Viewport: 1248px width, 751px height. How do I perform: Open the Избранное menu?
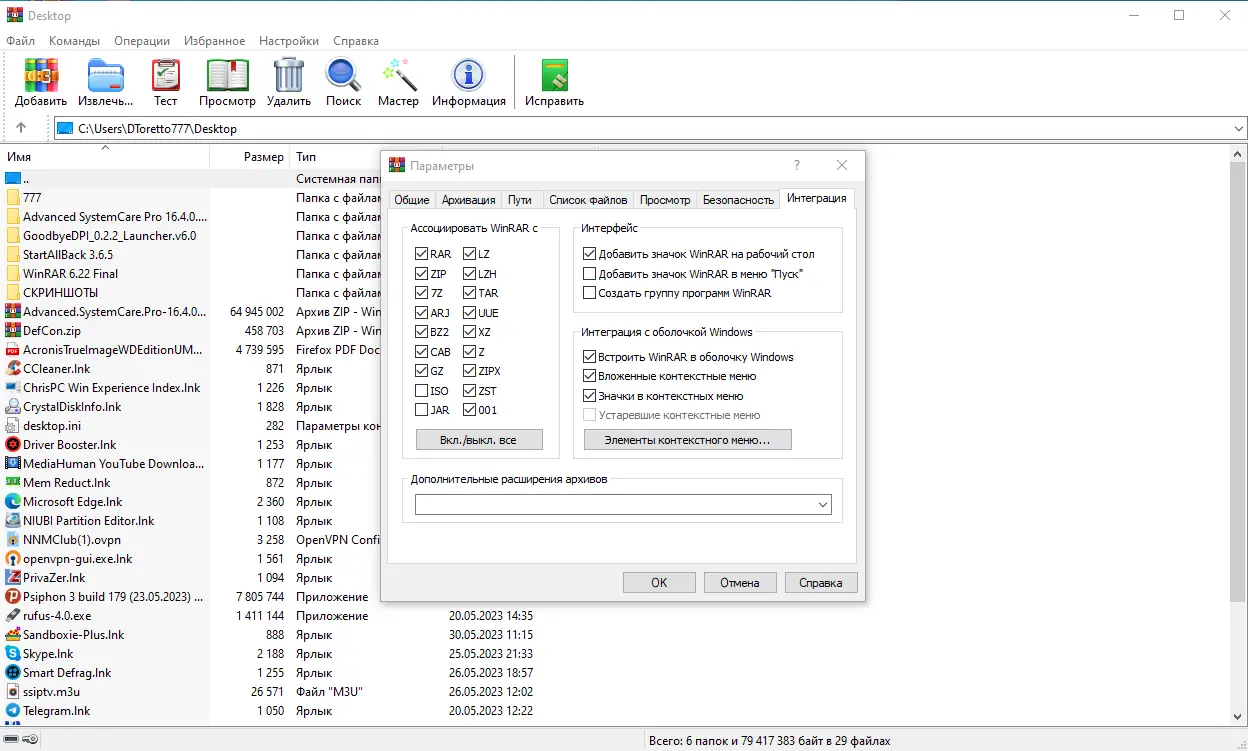[x=214, y=41]
